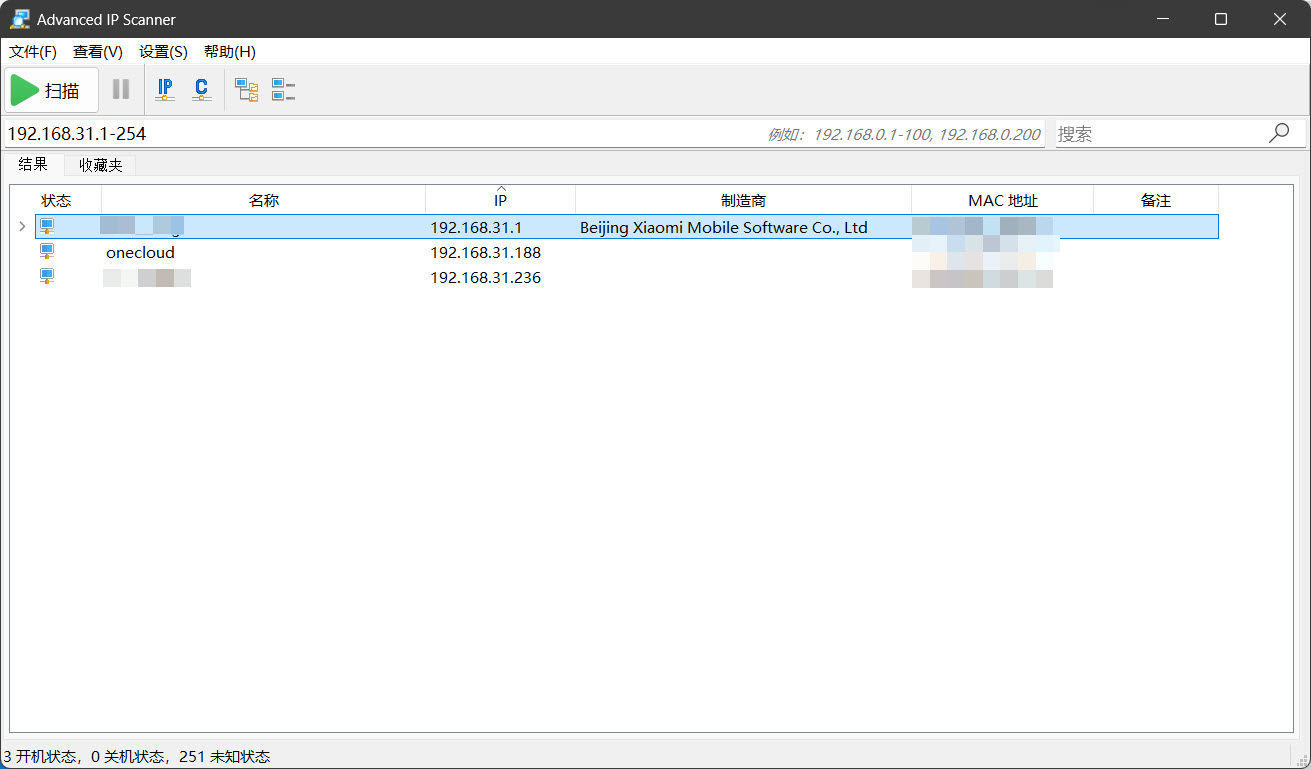This screenshot has height=769, width=1311.
Task: Sort by the 制造商 column header
Action: tap(743, 201)
